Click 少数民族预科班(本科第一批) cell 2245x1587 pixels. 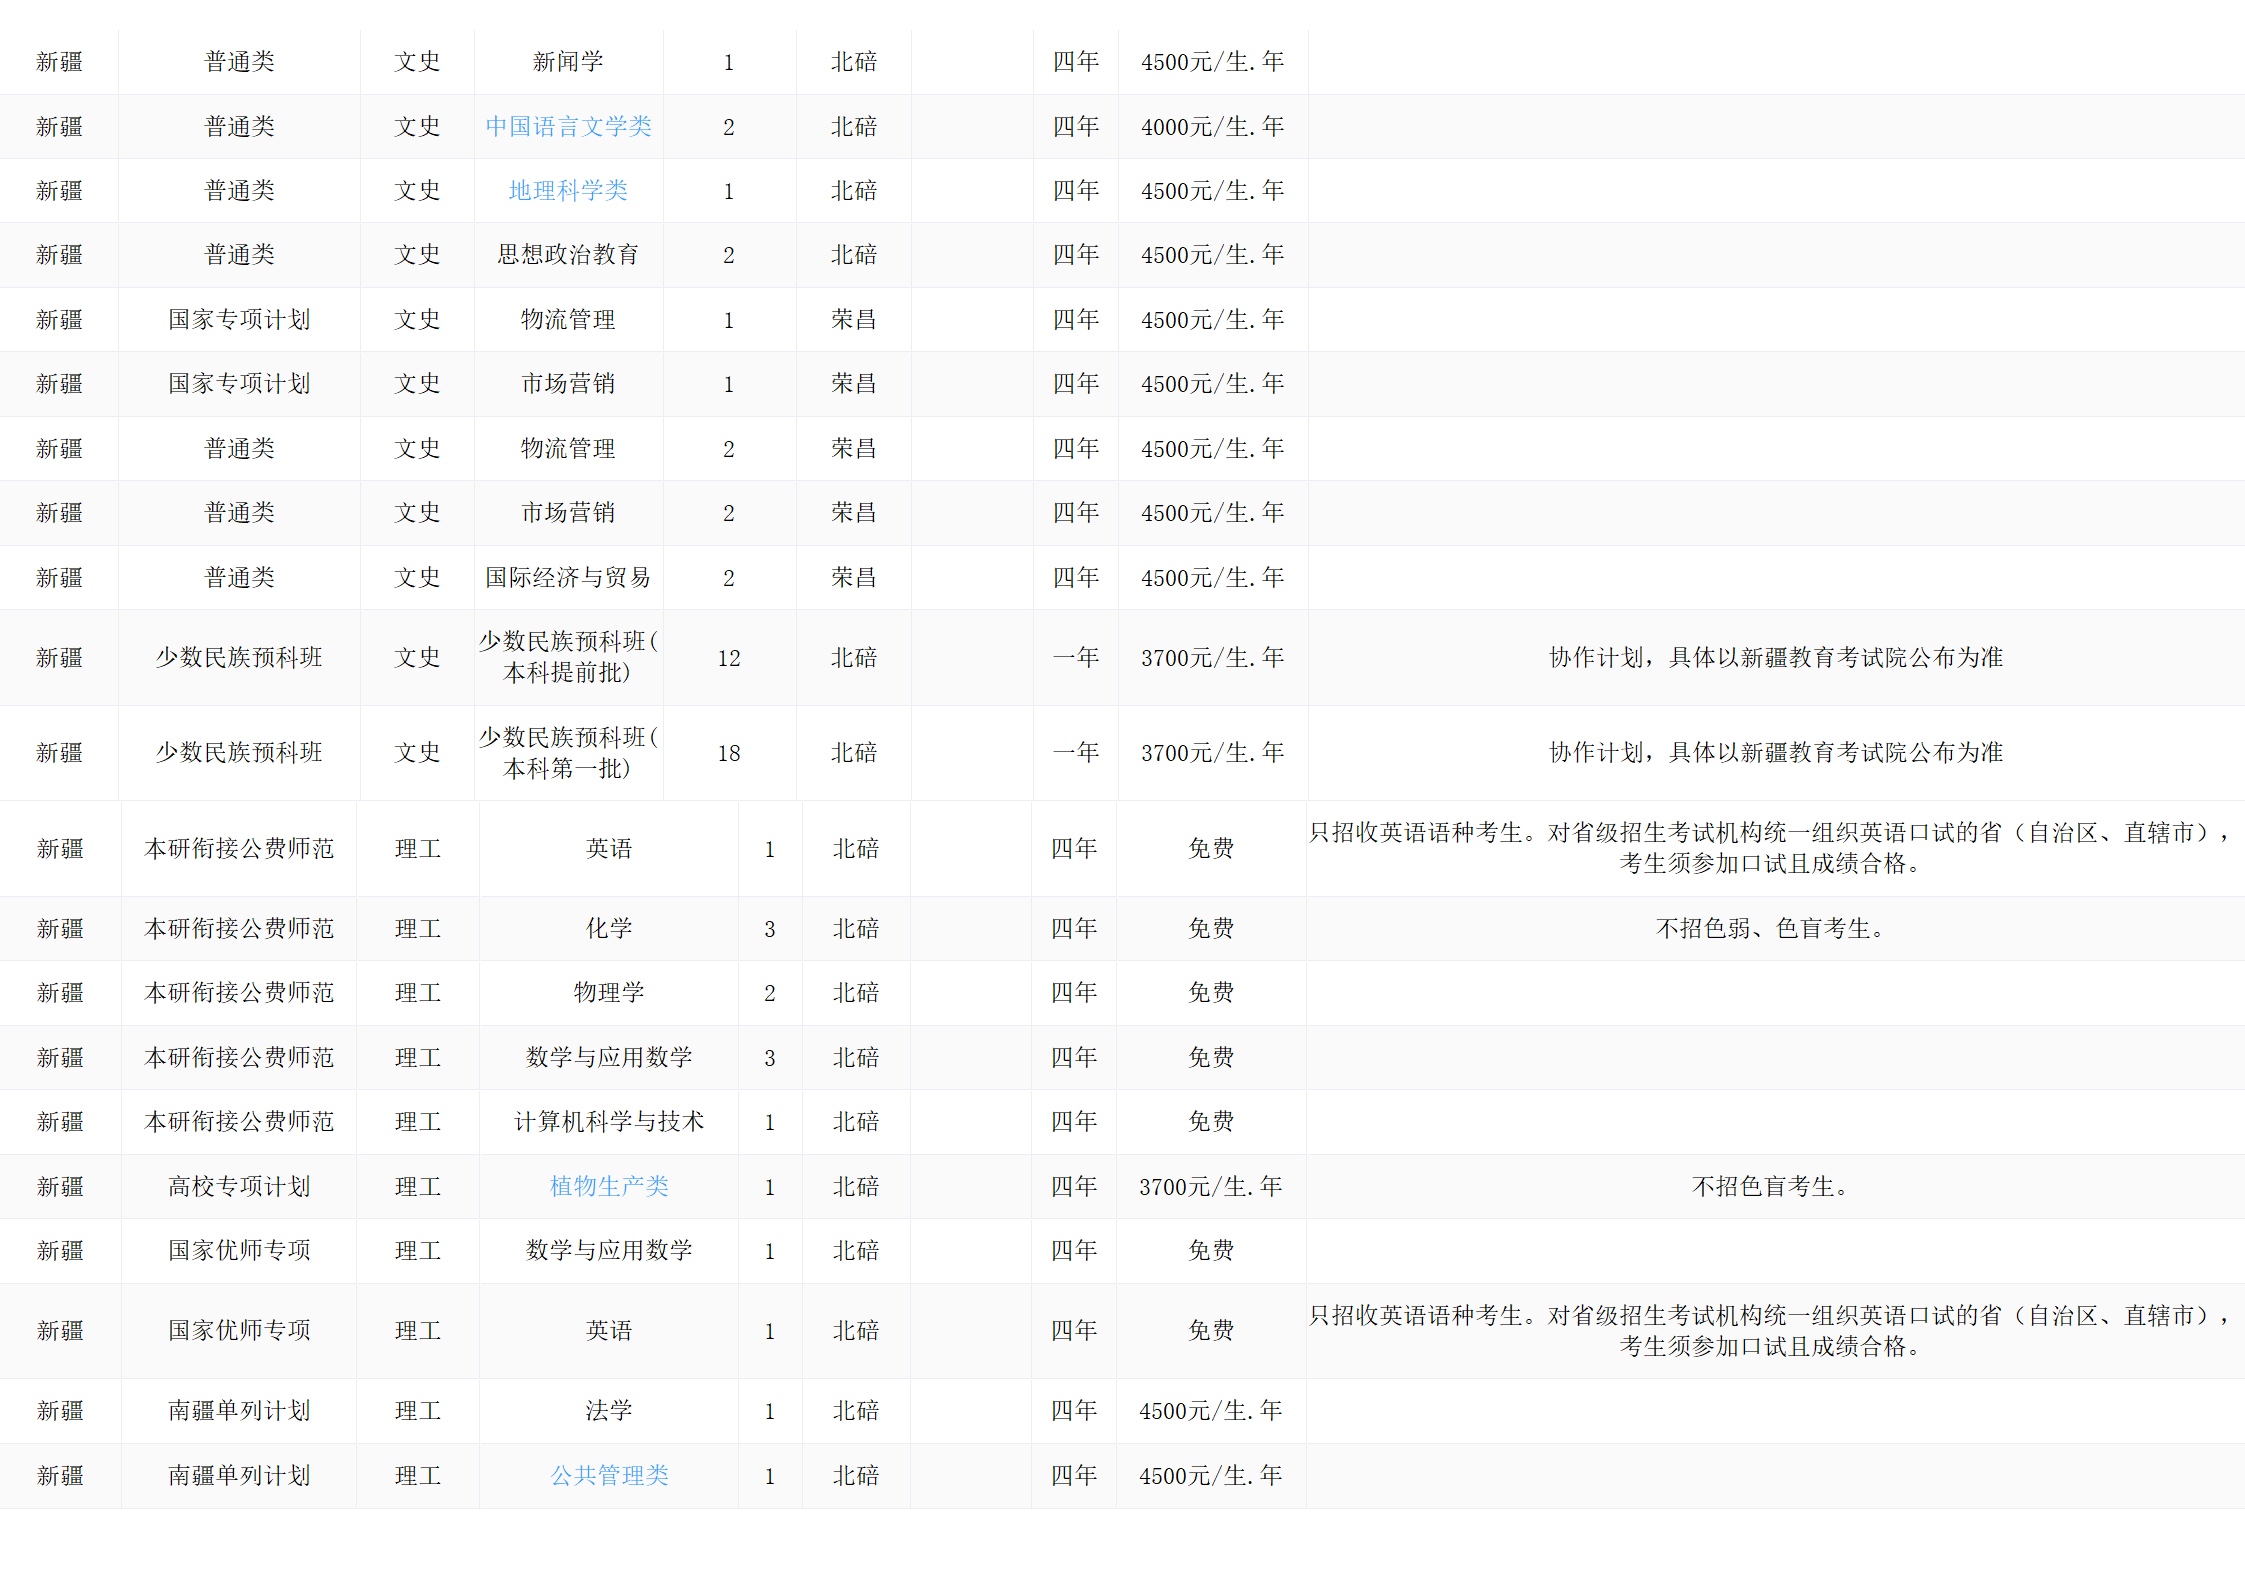pyautogui.click(x=568, y=753)
